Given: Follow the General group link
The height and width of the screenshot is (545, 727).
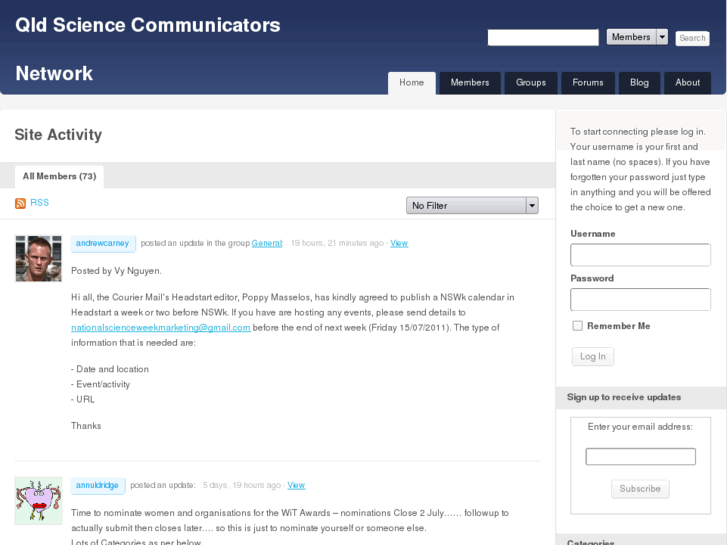Looking at the screenshot, I should (x=266, y=243).
